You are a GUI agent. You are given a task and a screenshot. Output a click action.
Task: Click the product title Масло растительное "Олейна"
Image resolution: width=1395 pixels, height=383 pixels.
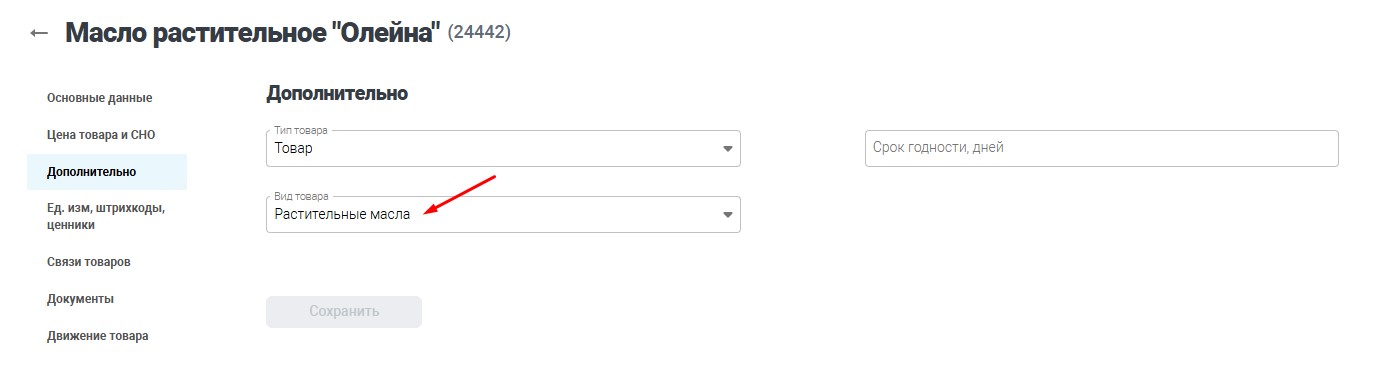tap(253, 33)
